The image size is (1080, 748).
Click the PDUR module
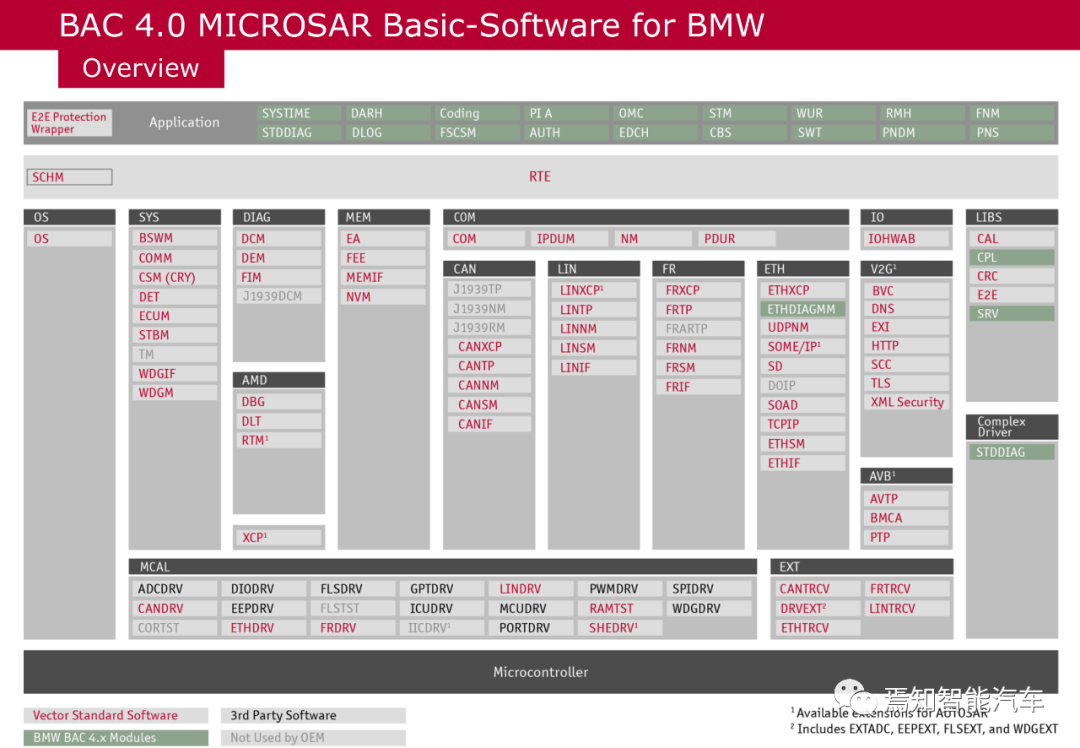pyautogui.click(x=736, y=238)
